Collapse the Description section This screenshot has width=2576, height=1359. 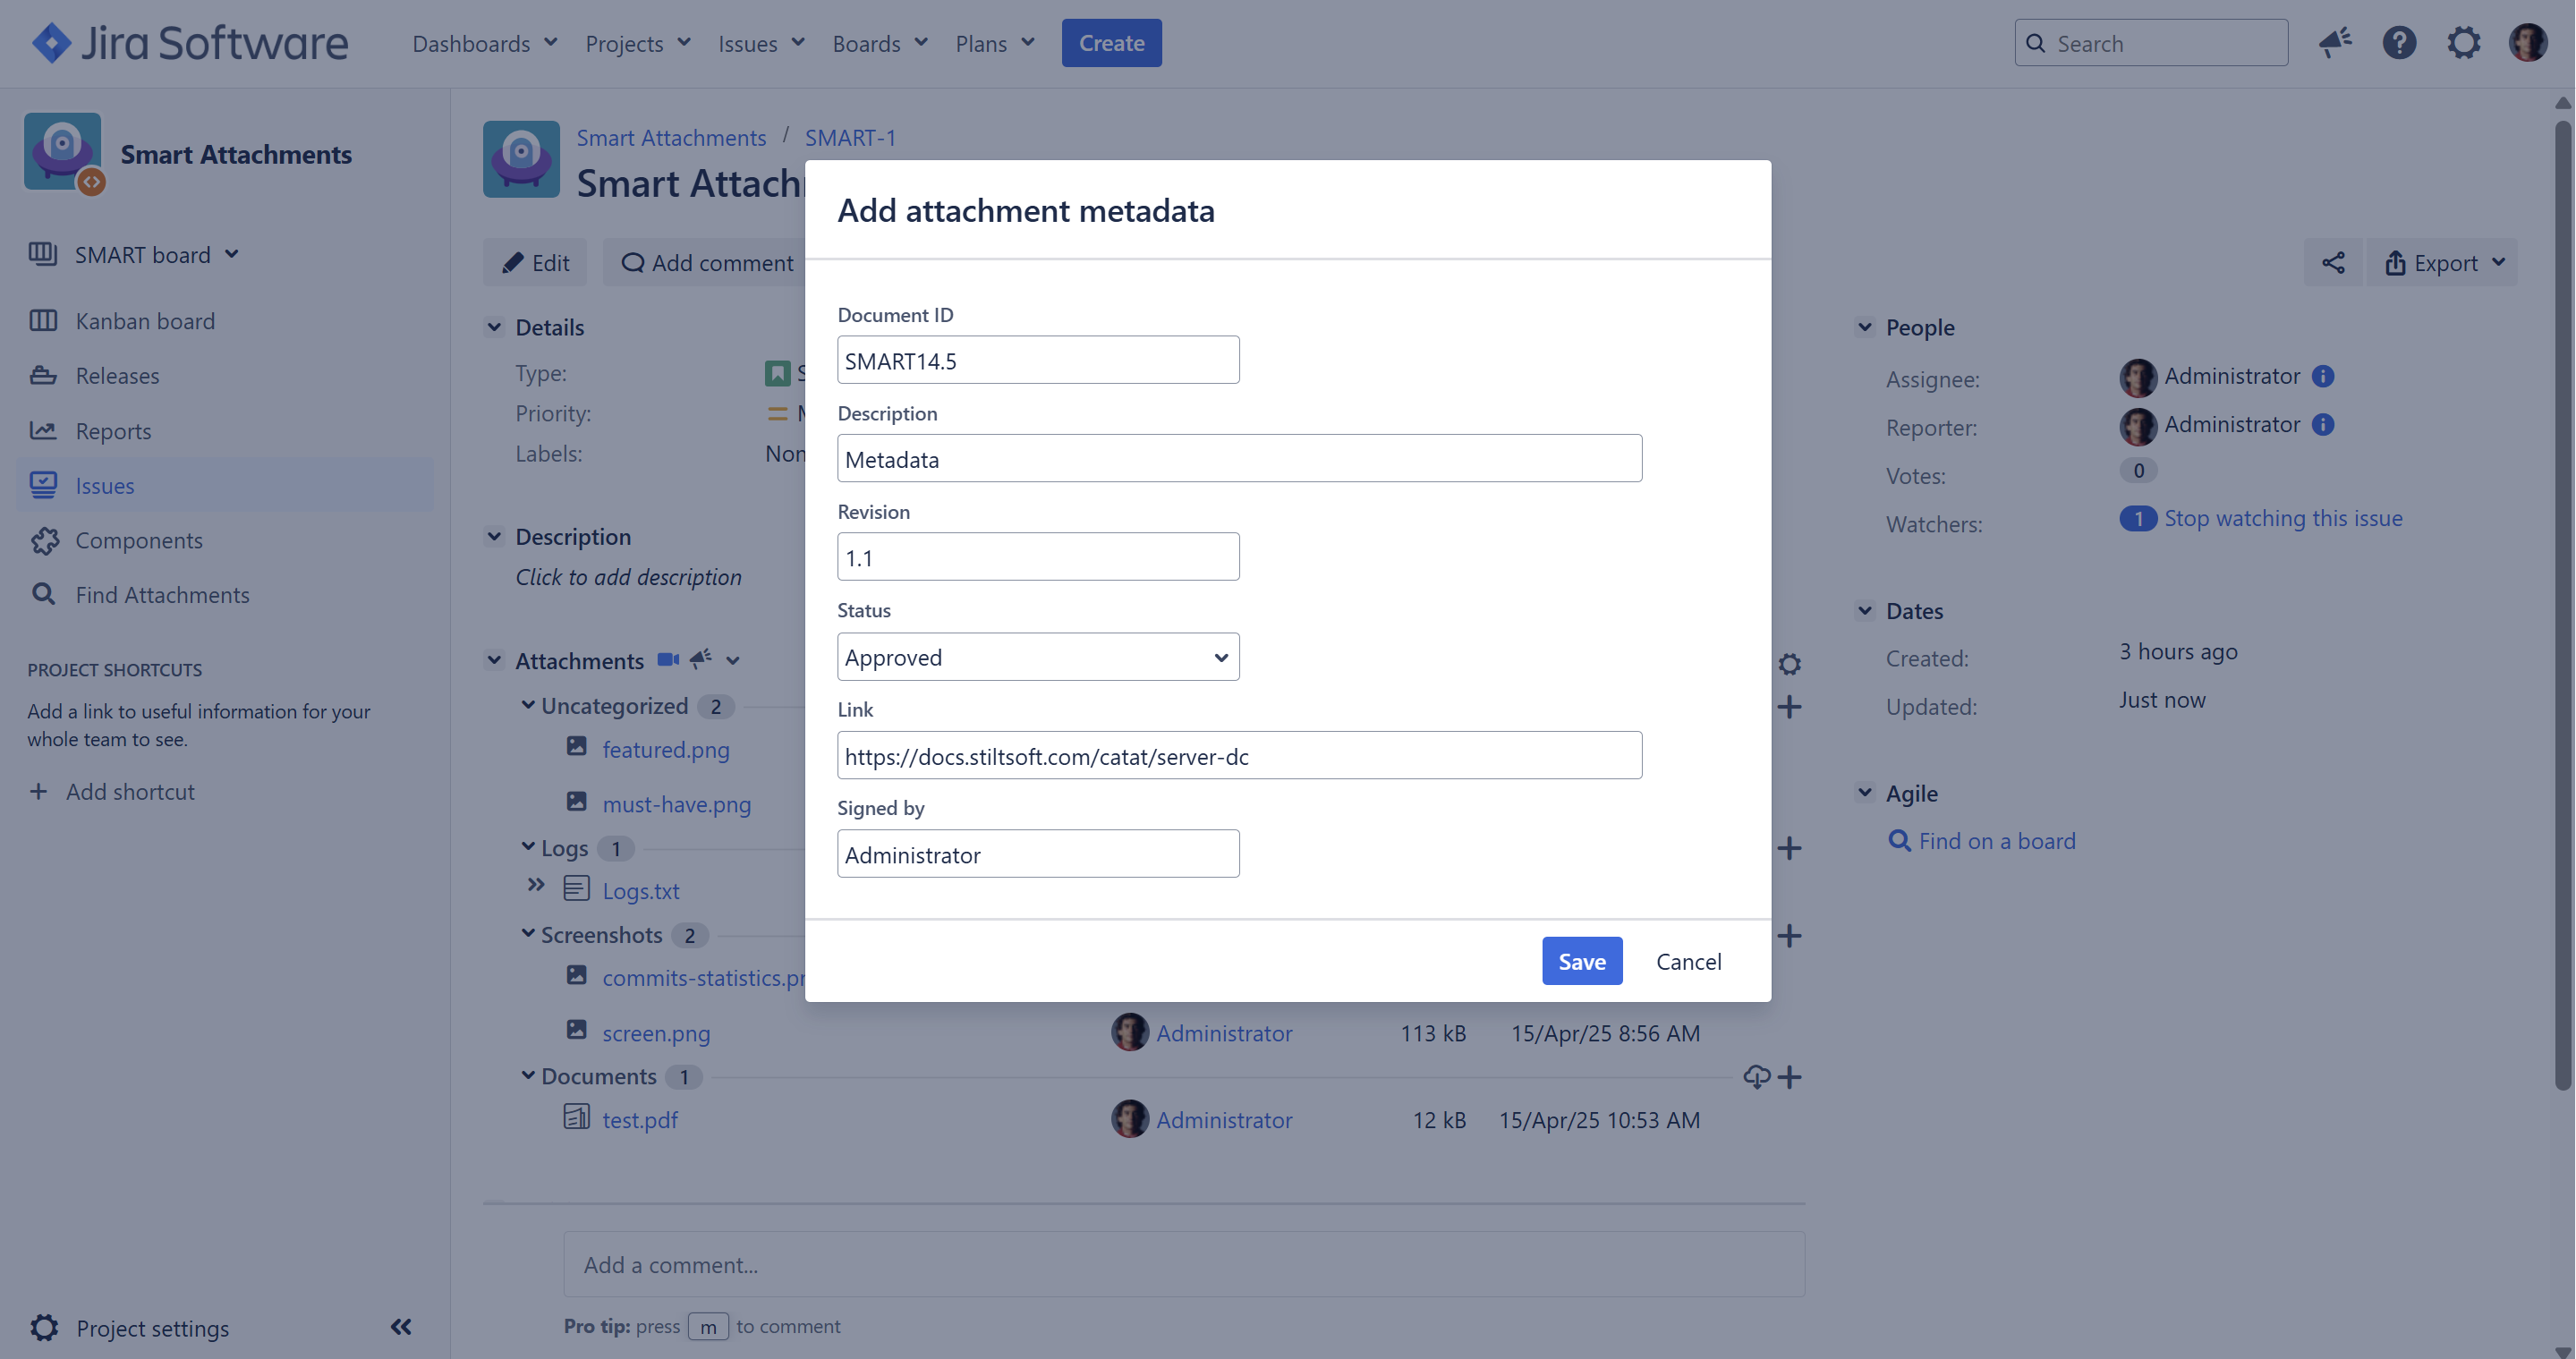[494, 536]
